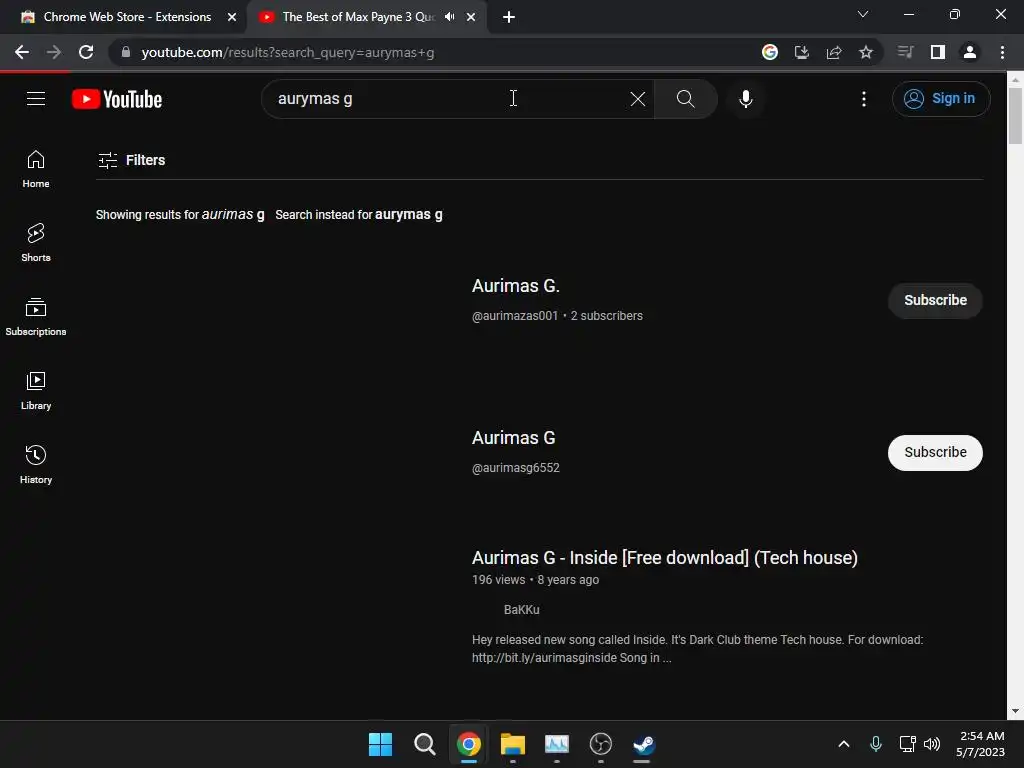Image resolution: width=1024 pixels, height=768 pixels.
Task: Go back in browser
Action: click(x=22, y=52)
